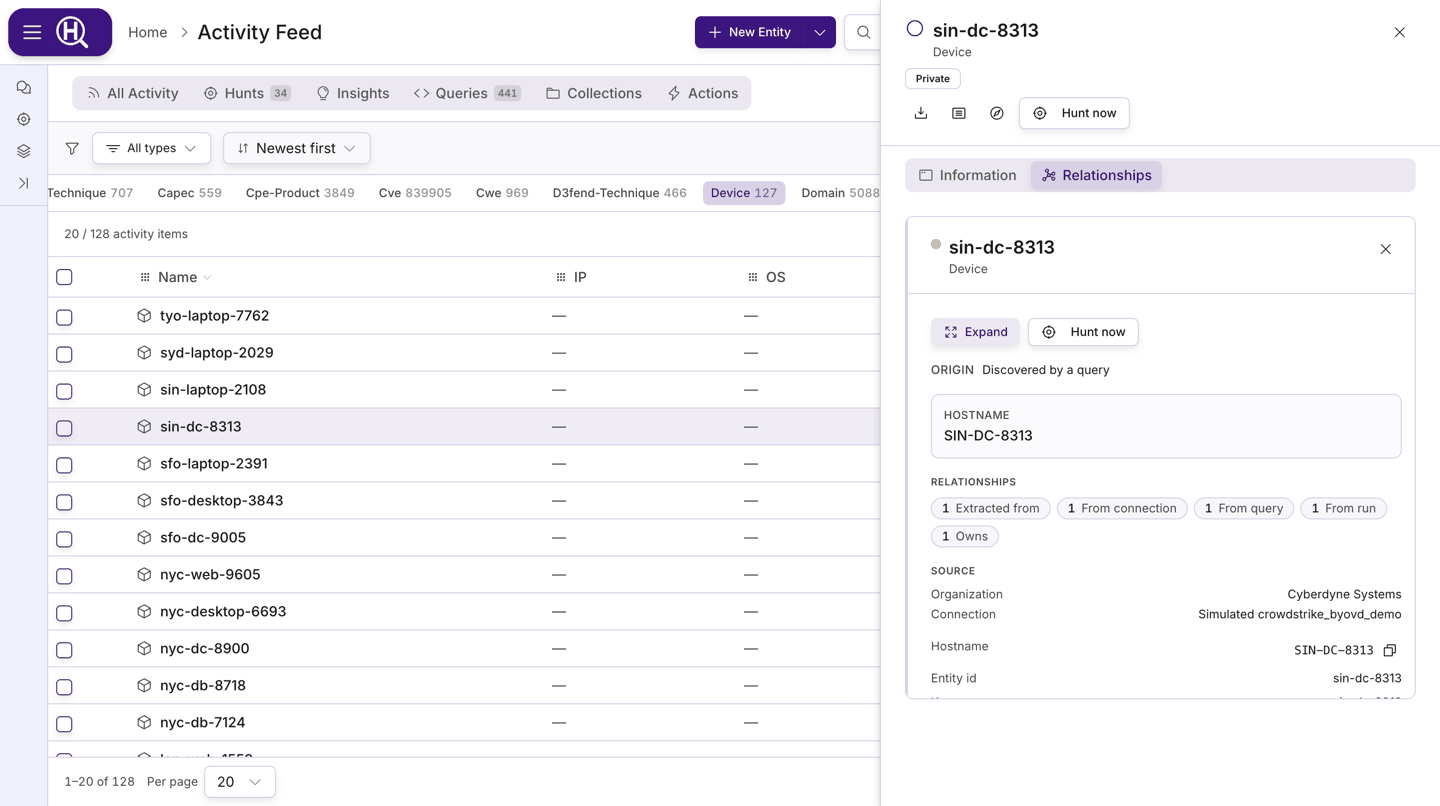
Task: Click the Owns relationship chip
Action: [965, 536]
